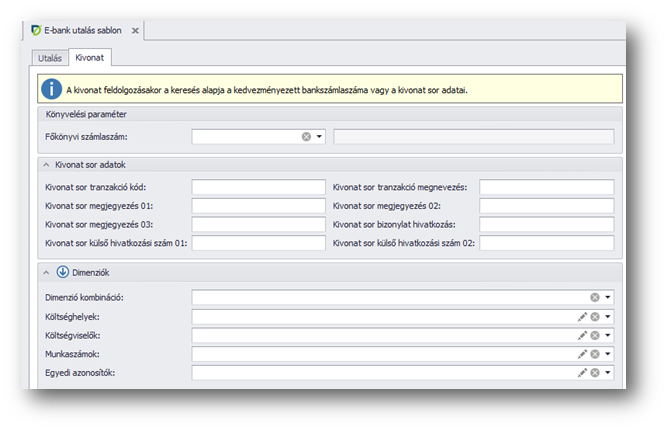The width and height of the screenshot is (668, 431).
Task: Collapse the Dimenziók section
Action: click(46, 271)
